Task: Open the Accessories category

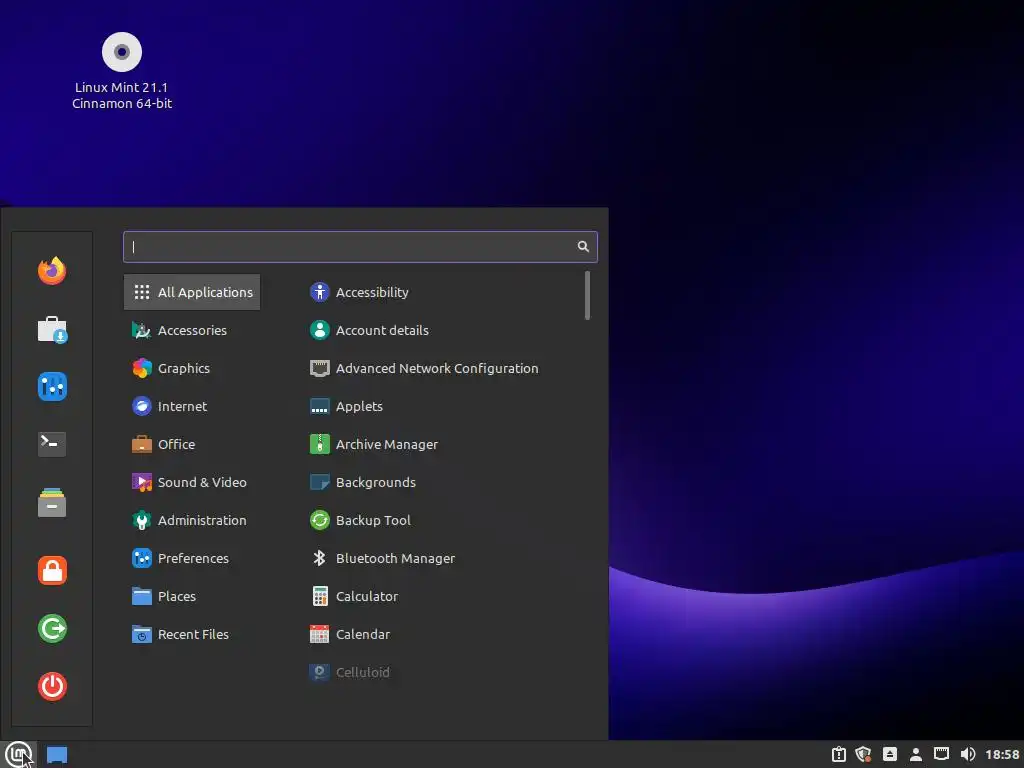Action: 192,330
